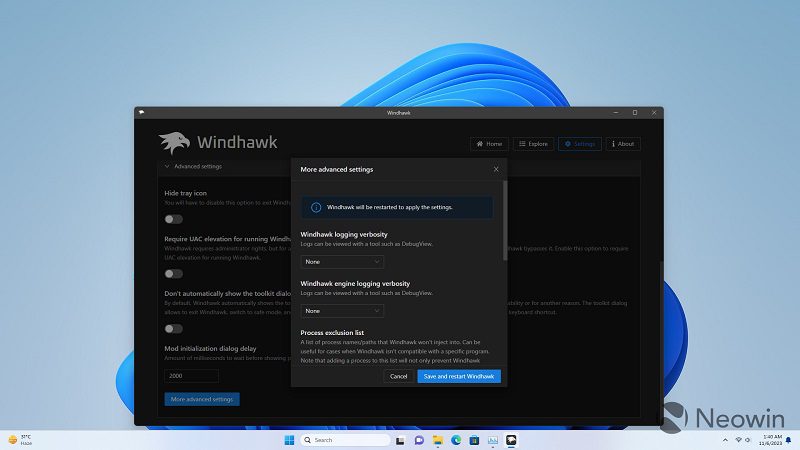Screen dimensions: 800x450
Task: Click the Windhawk eagle logo
Action: click(174, 143)
